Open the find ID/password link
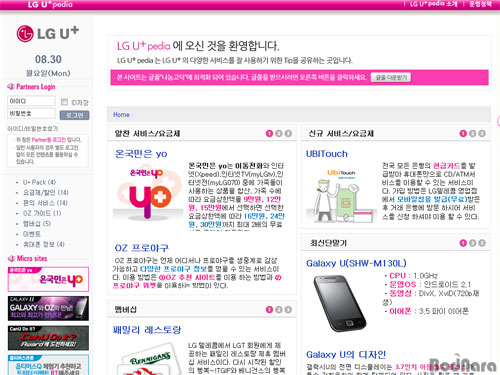The image size is (500, 375). coord(33,129)
